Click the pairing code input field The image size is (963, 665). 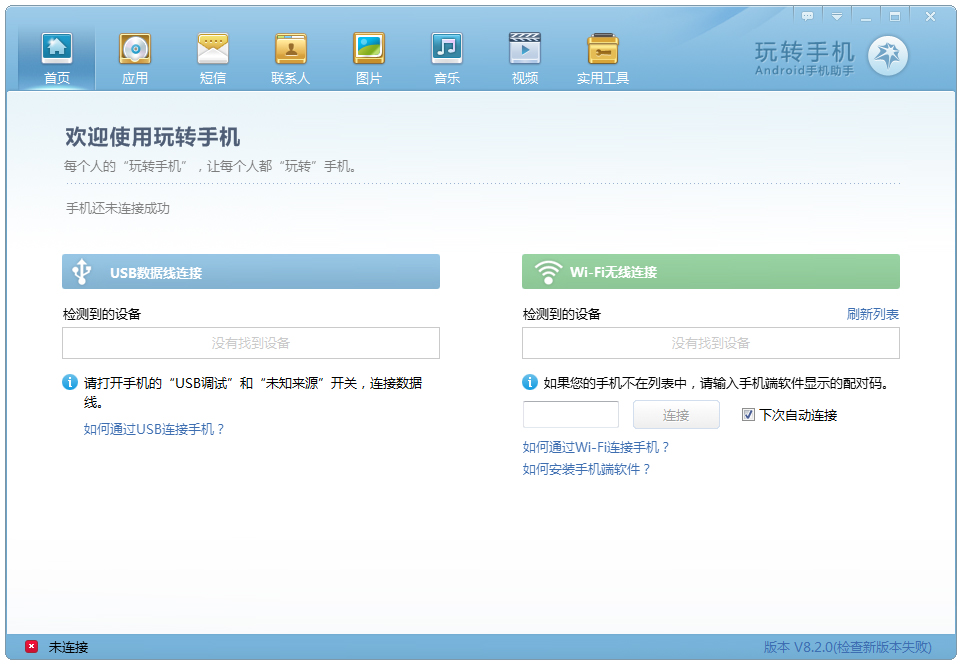pos(570,414)
